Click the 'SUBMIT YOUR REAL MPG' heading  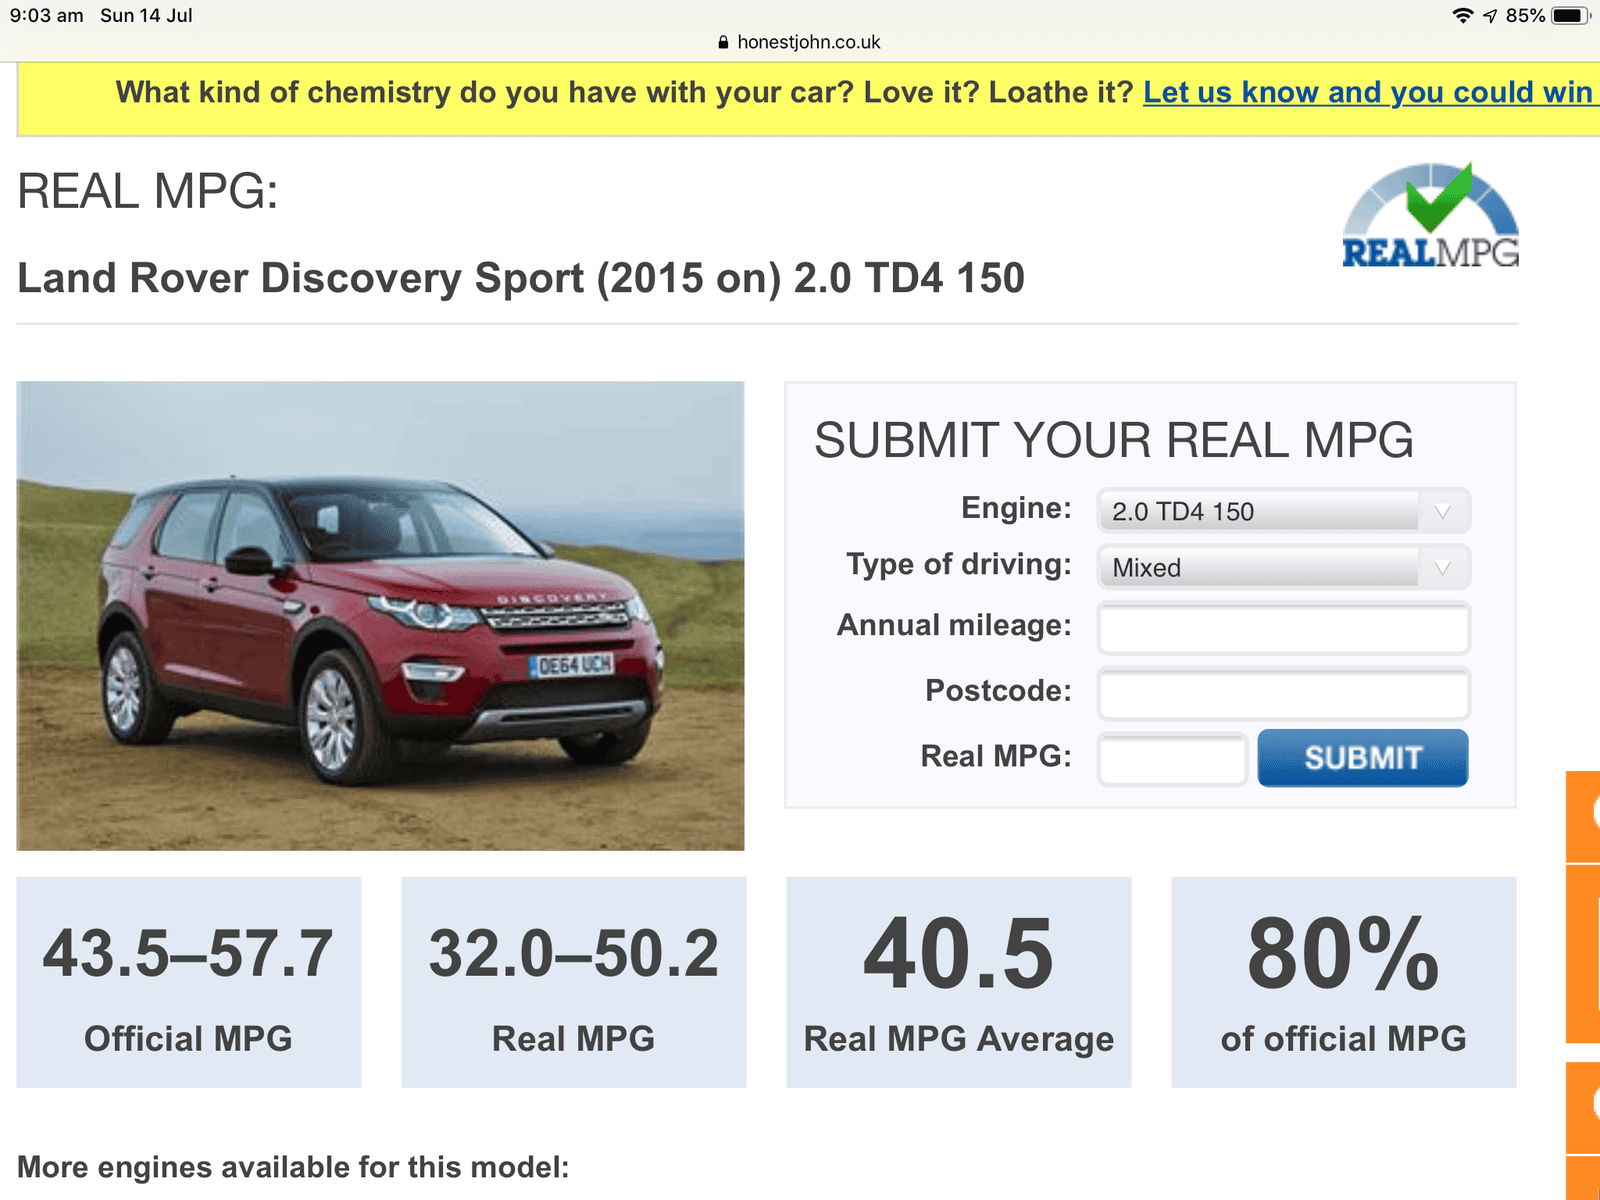tap(1113, 440)
